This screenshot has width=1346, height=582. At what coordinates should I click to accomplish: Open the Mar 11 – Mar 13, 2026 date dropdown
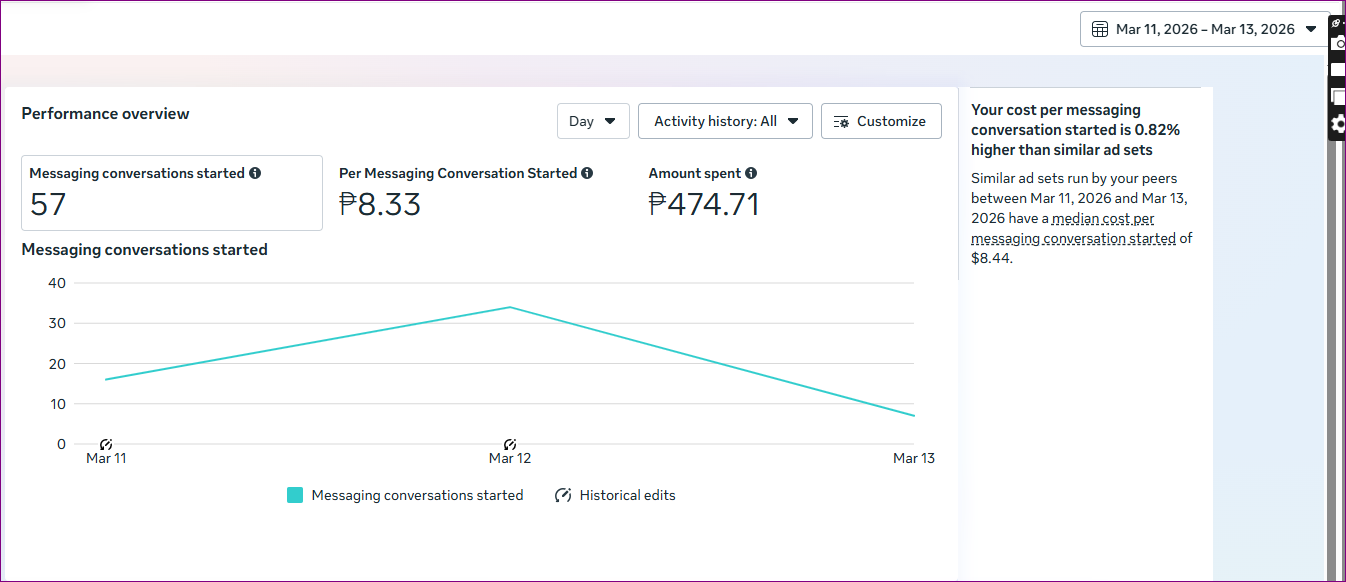point(1205,29)
